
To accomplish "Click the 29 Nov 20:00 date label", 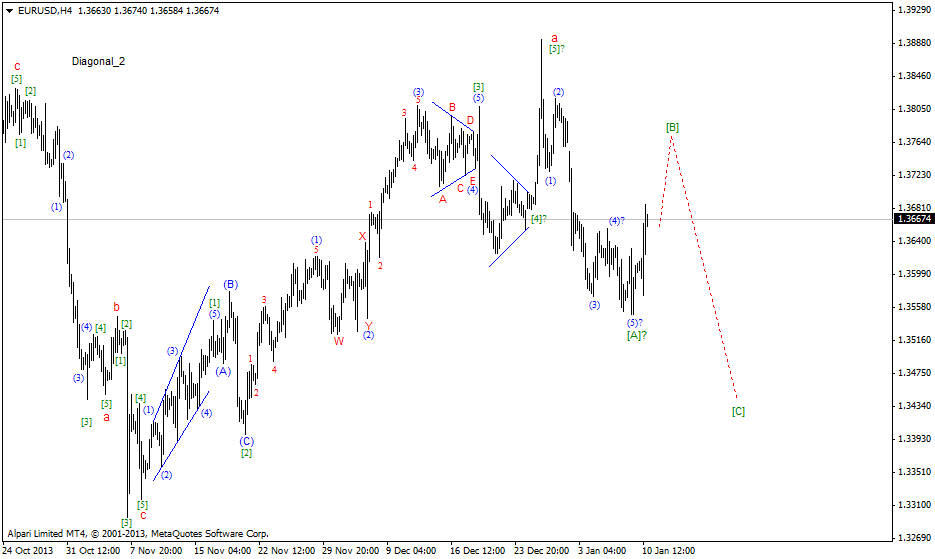I will (x=351, y=551).
